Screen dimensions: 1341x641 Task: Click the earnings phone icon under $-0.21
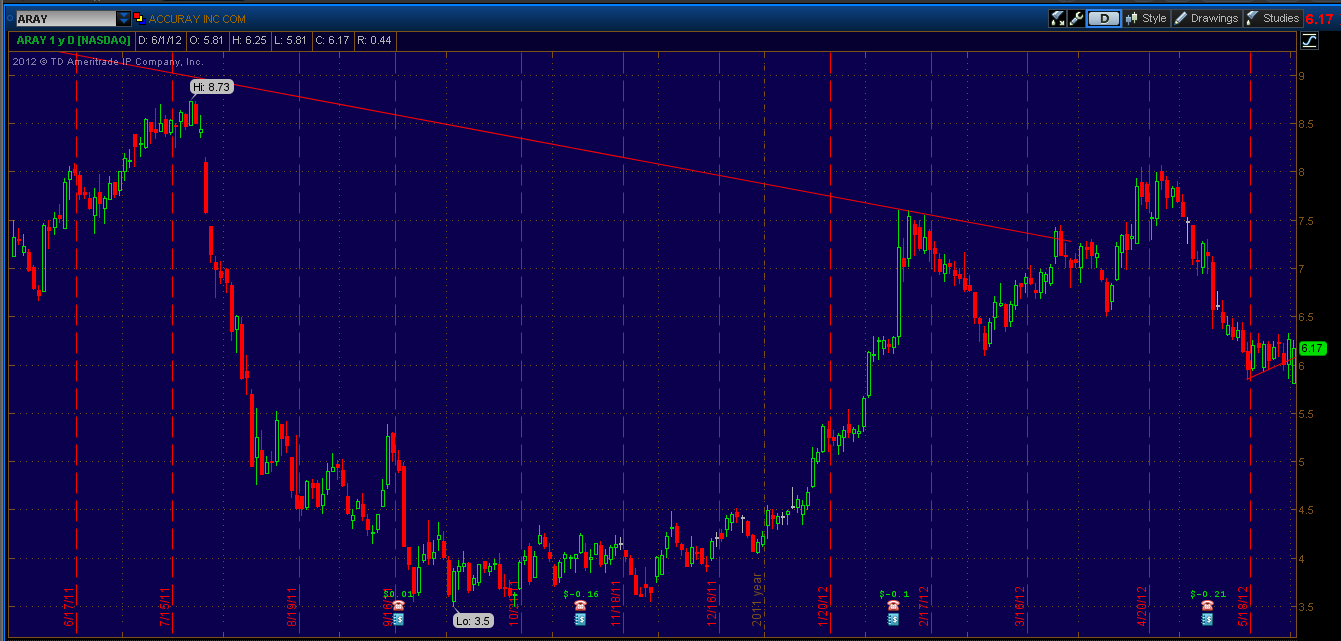pos(1207,606)
